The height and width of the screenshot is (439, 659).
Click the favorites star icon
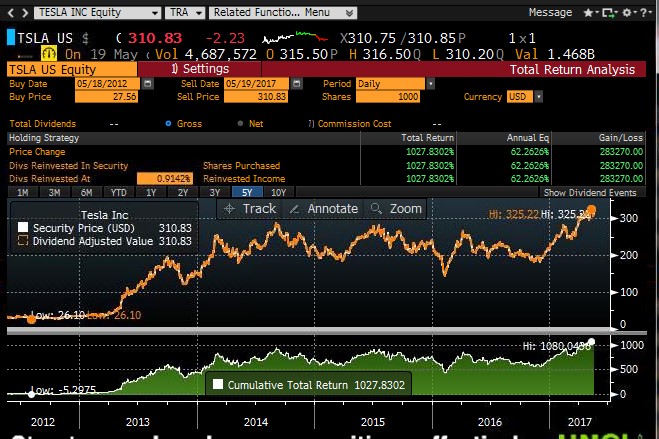coord(587,12)
